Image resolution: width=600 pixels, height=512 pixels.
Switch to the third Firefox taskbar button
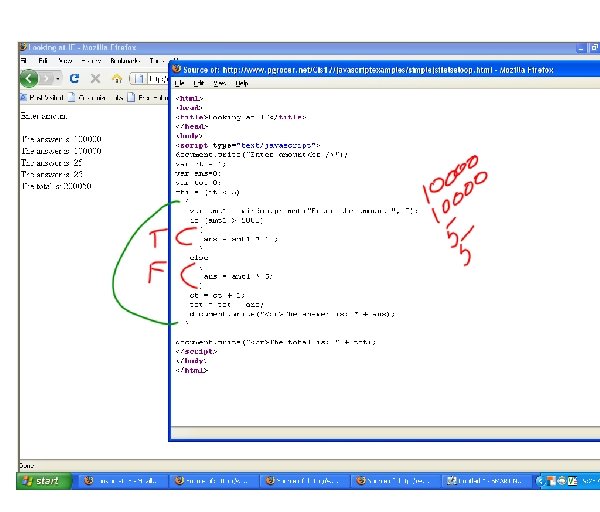pos(306,481)
